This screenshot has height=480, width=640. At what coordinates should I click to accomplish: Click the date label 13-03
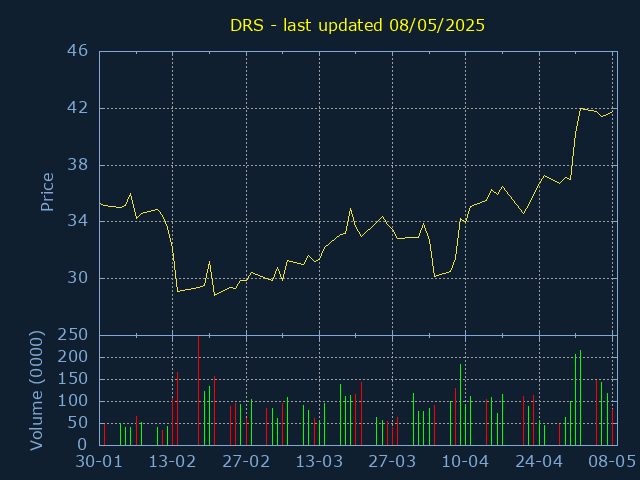319,462
